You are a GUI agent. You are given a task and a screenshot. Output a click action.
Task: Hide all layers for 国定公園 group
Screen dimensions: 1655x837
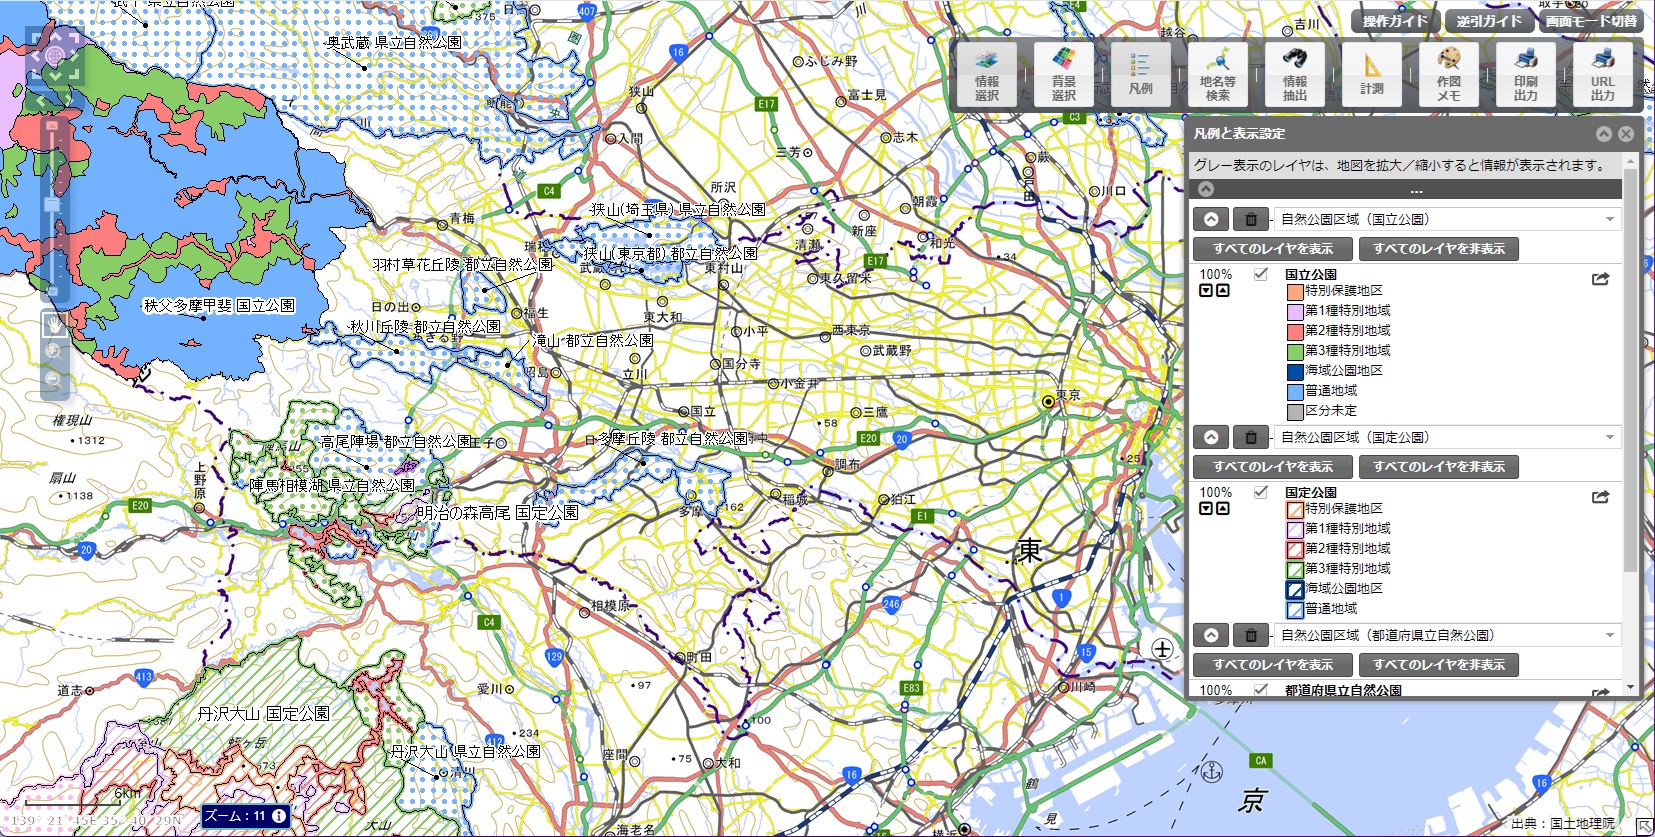tap(1439, 467)
